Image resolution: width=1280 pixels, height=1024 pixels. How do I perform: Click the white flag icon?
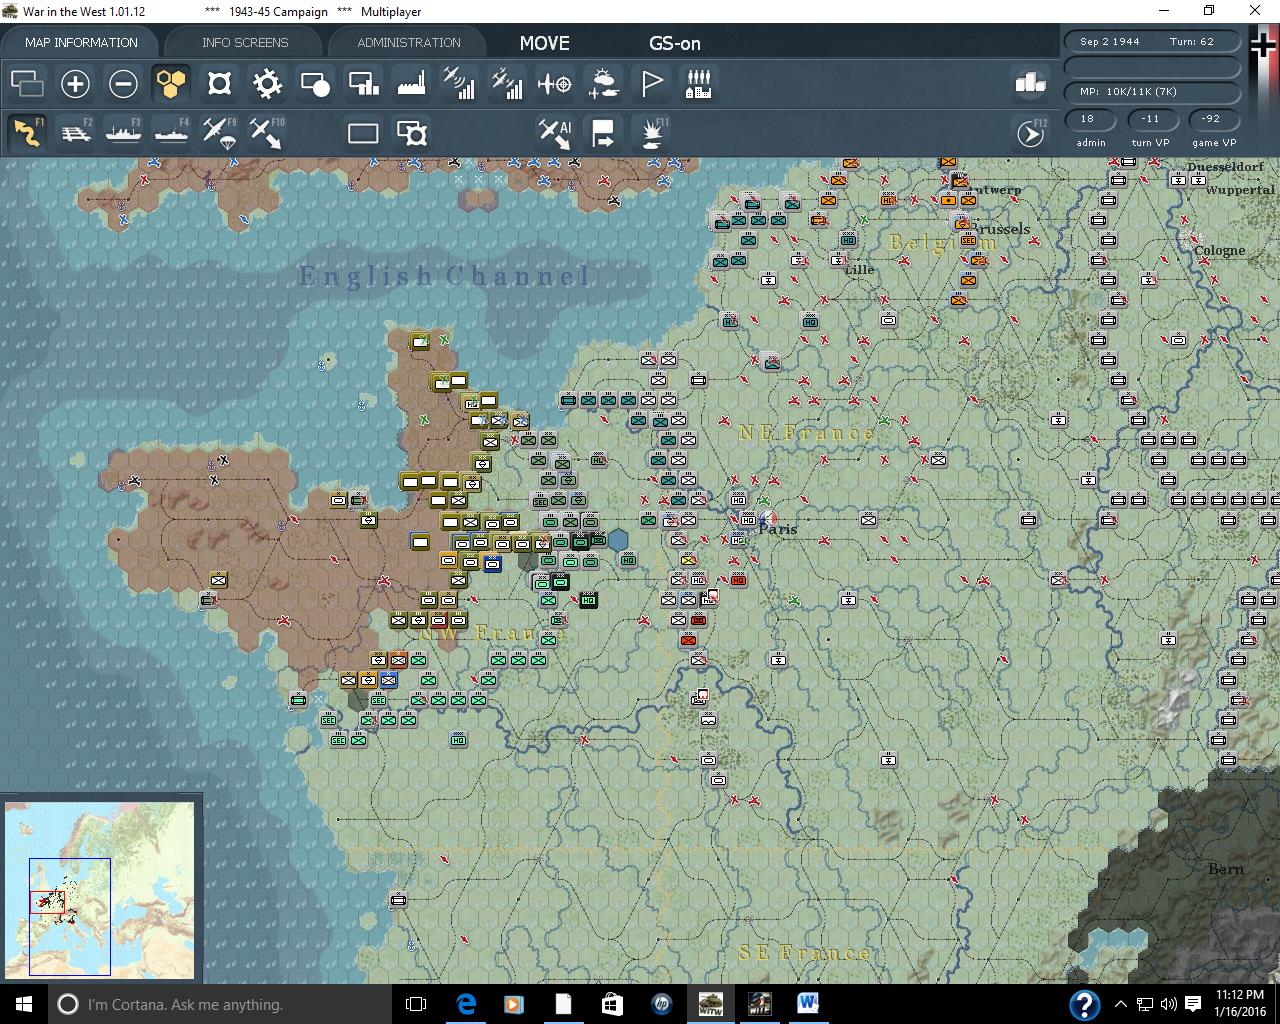point(651,84)
